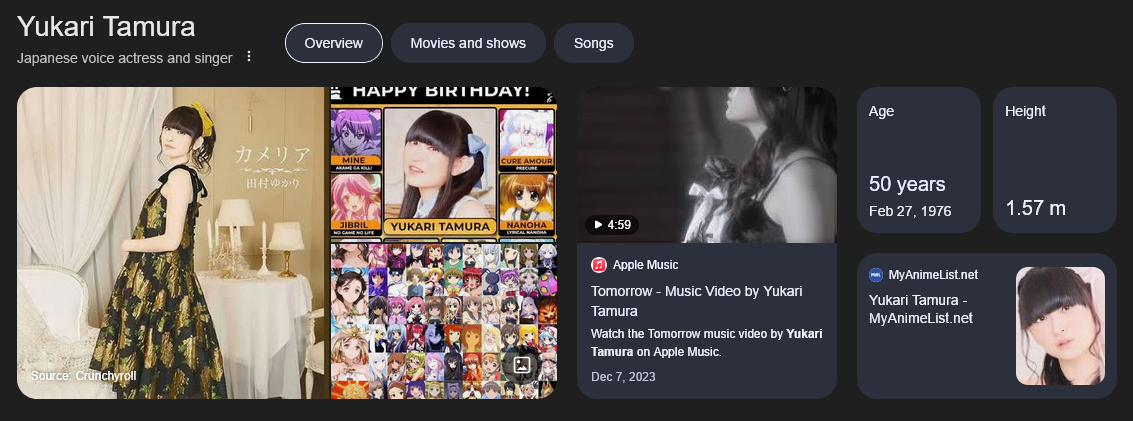The height and width of the screenshot is (421, 1133).
Task: Click the Yukari Tamura title heading
Action: pyautogui.click(x=106, y=27)
